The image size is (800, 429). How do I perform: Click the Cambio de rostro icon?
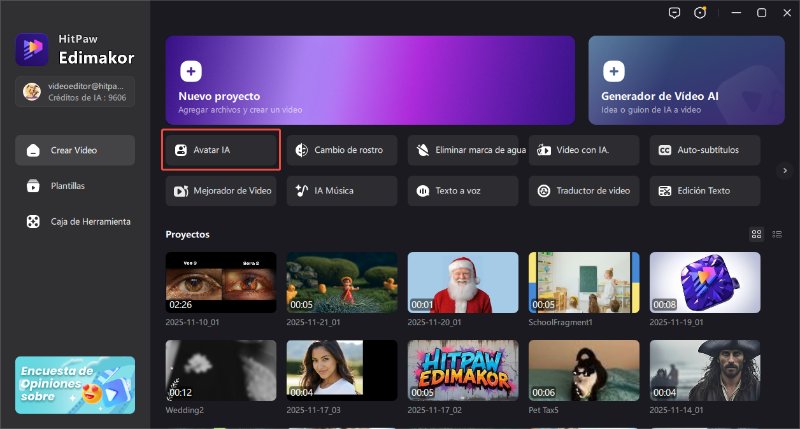pyautogui.click(x=302, y=150)
